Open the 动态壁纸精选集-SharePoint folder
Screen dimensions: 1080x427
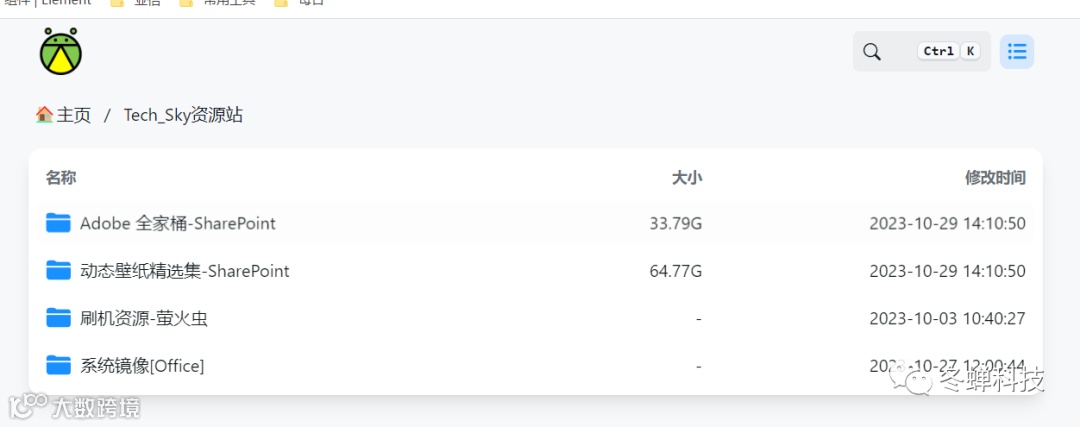pos(185,271)
